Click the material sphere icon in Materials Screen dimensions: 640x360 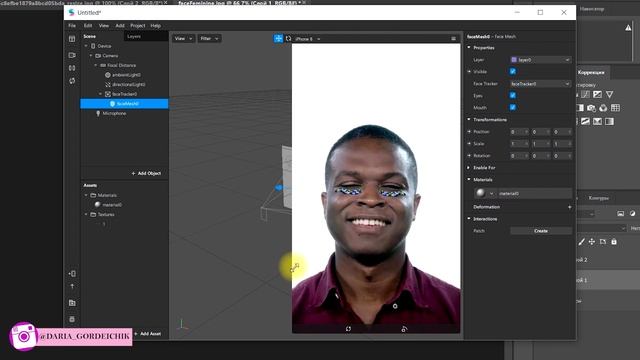(x=480, y=193)
